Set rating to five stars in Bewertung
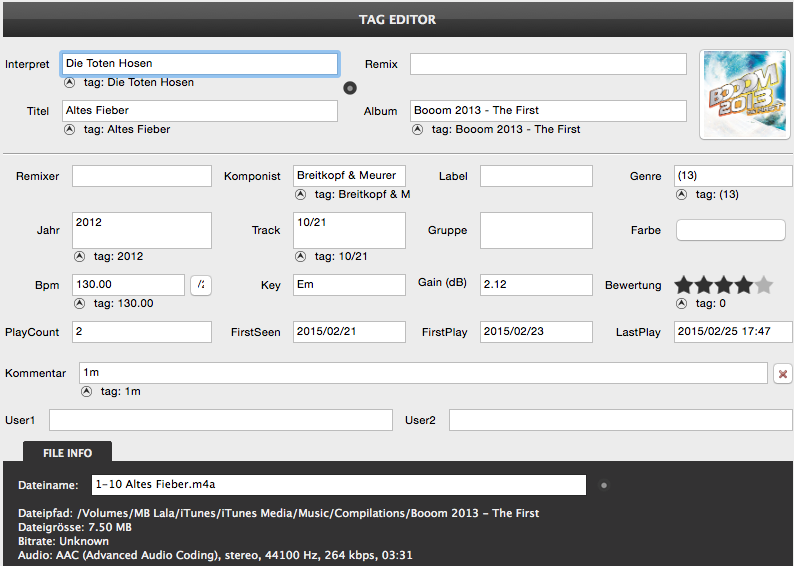The height and width of the screenshot is (566, 794). click(764, 285)
